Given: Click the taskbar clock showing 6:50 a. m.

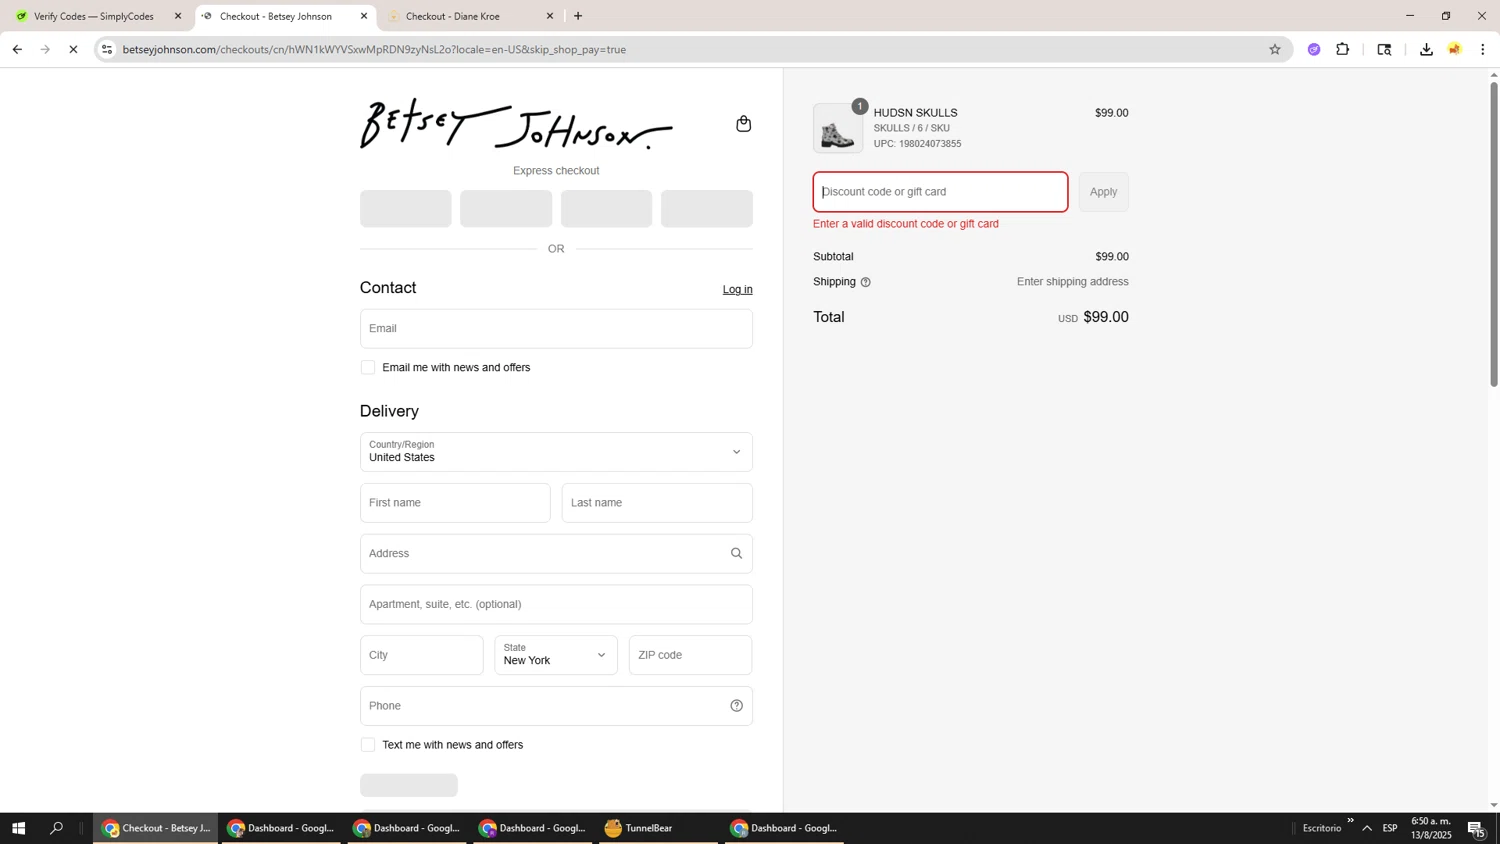Looking at the screenshot, I should pyautogui.click(x=1431, y=828).
